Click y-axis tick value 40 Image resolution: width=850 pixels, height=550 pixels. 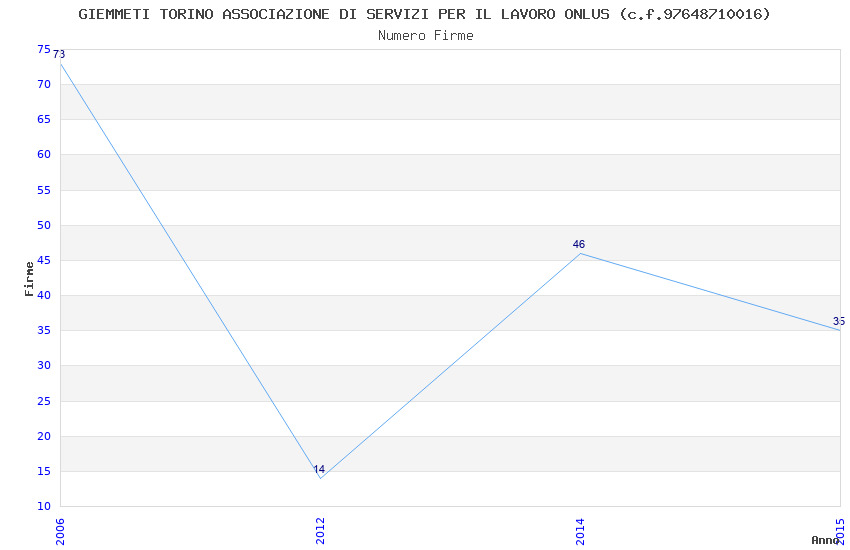point(44,295)
